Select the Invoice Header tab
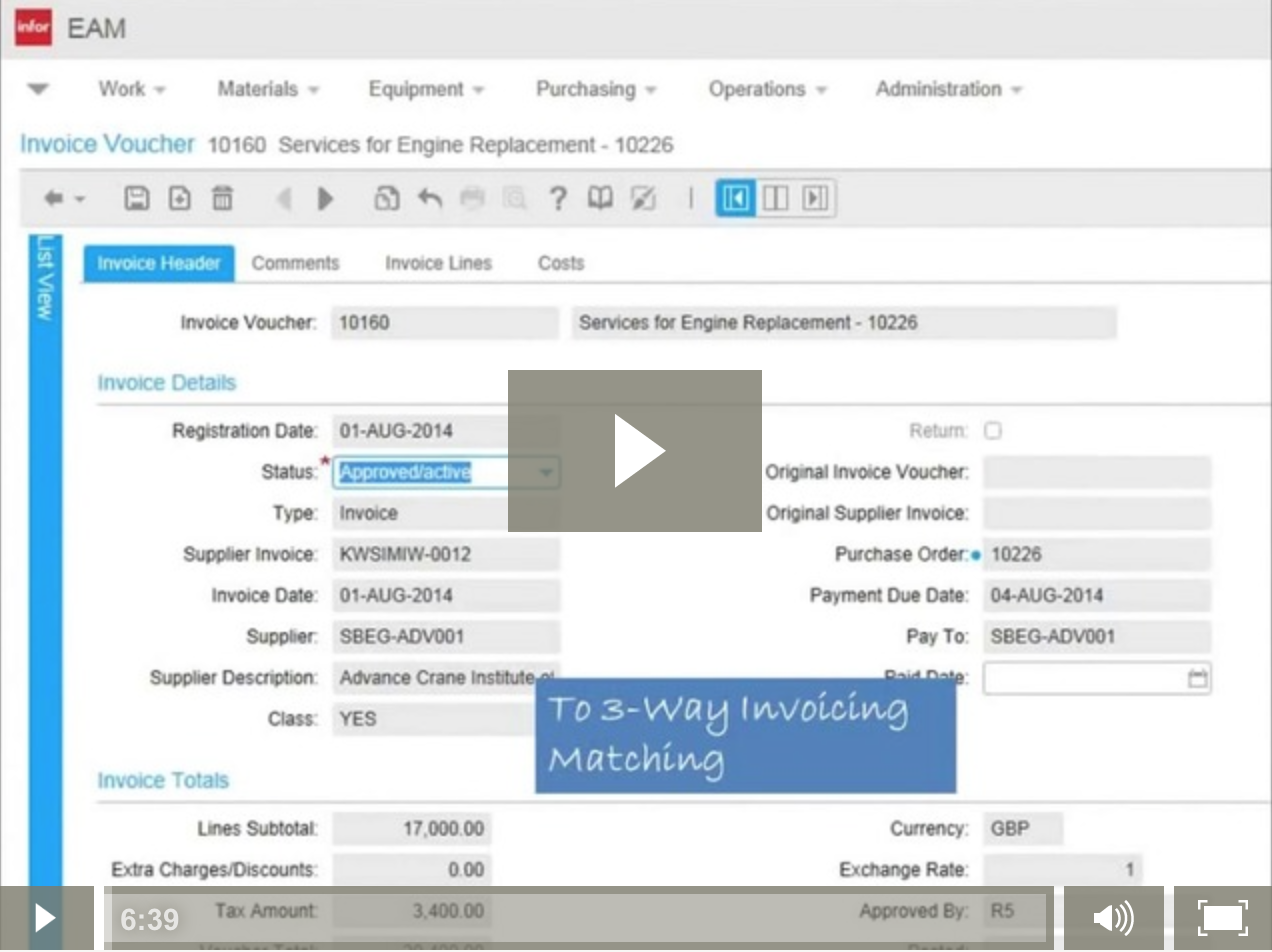 [x=159, y=264]
